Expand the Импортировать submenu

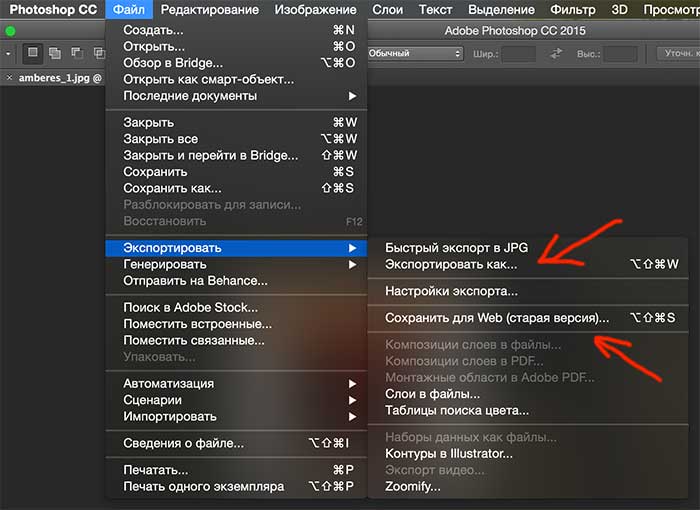tap(237, 417)
